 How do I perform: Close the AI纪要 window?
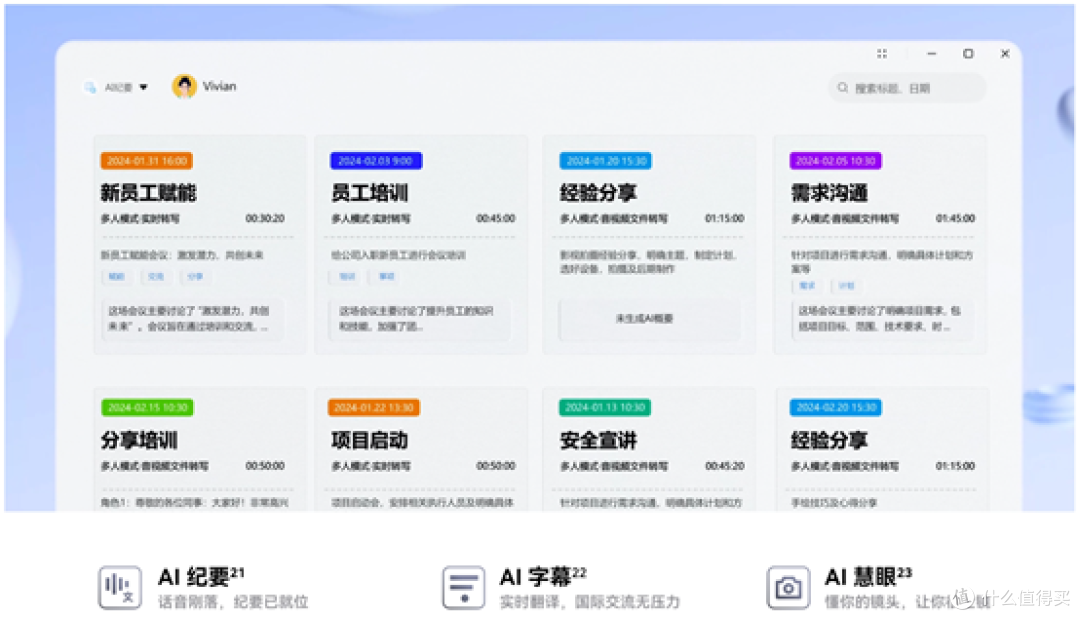click(x=1005, y=54)
